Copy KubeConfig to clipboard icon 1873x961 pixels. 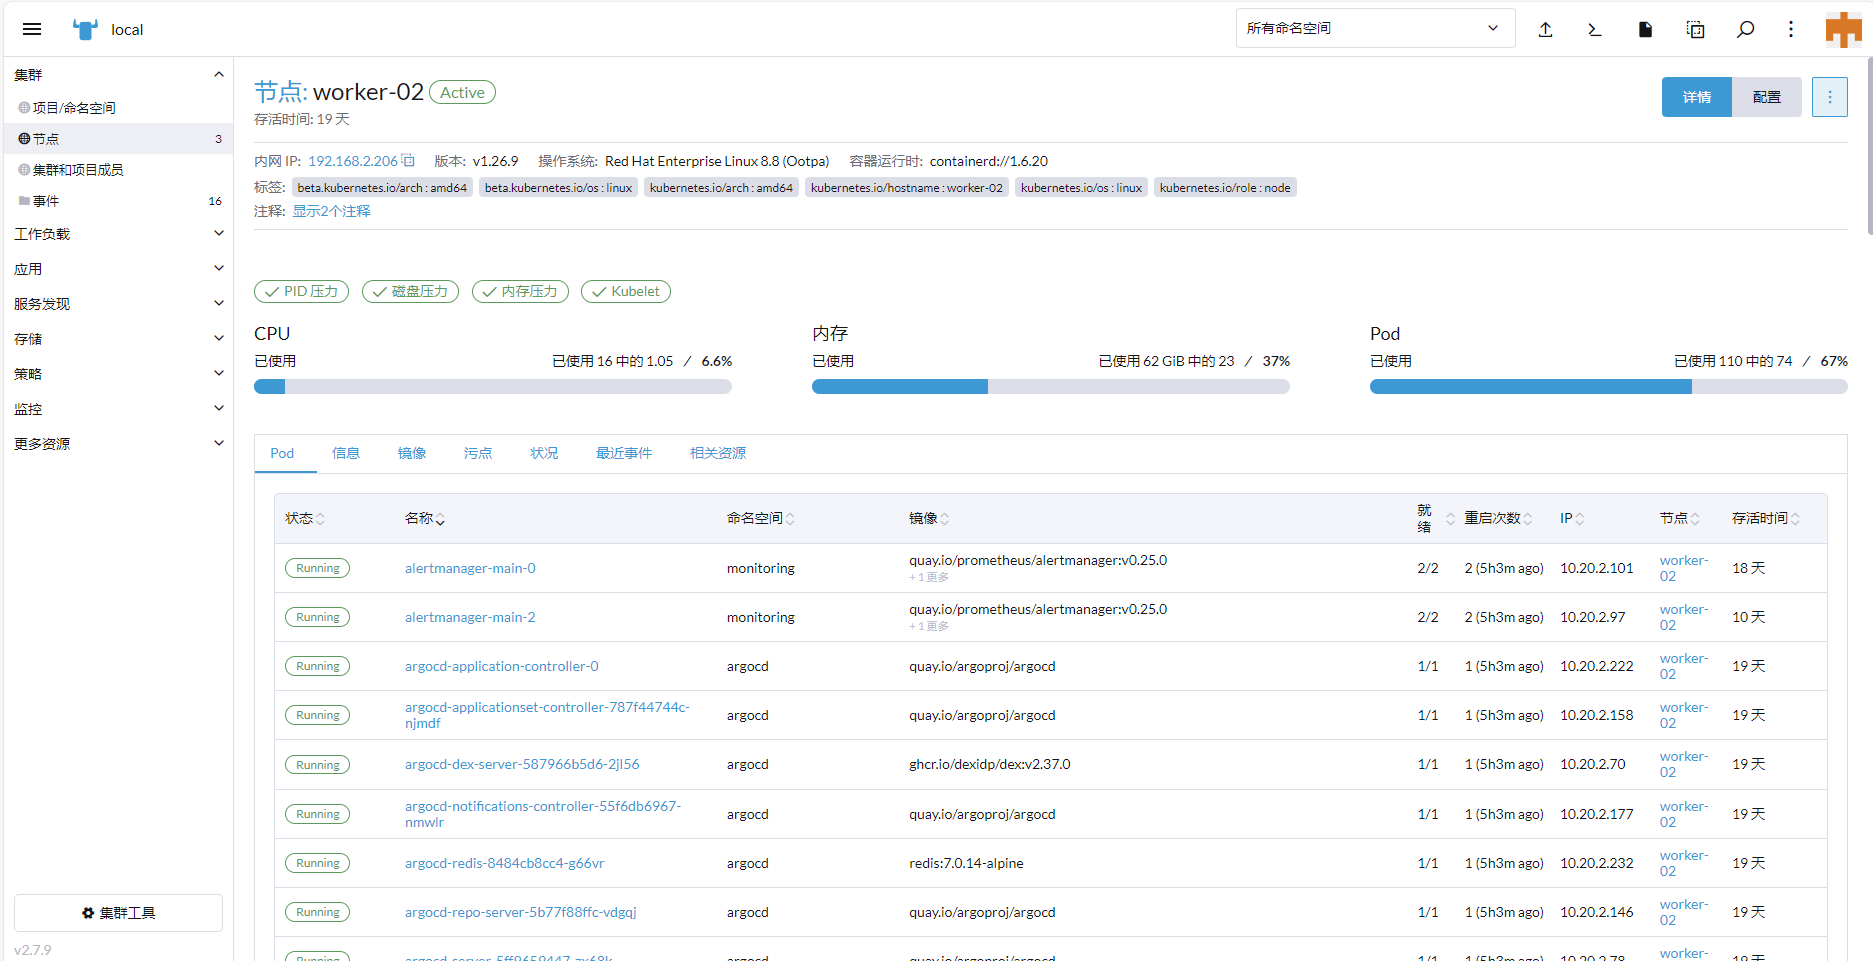tap(1695, 29)
